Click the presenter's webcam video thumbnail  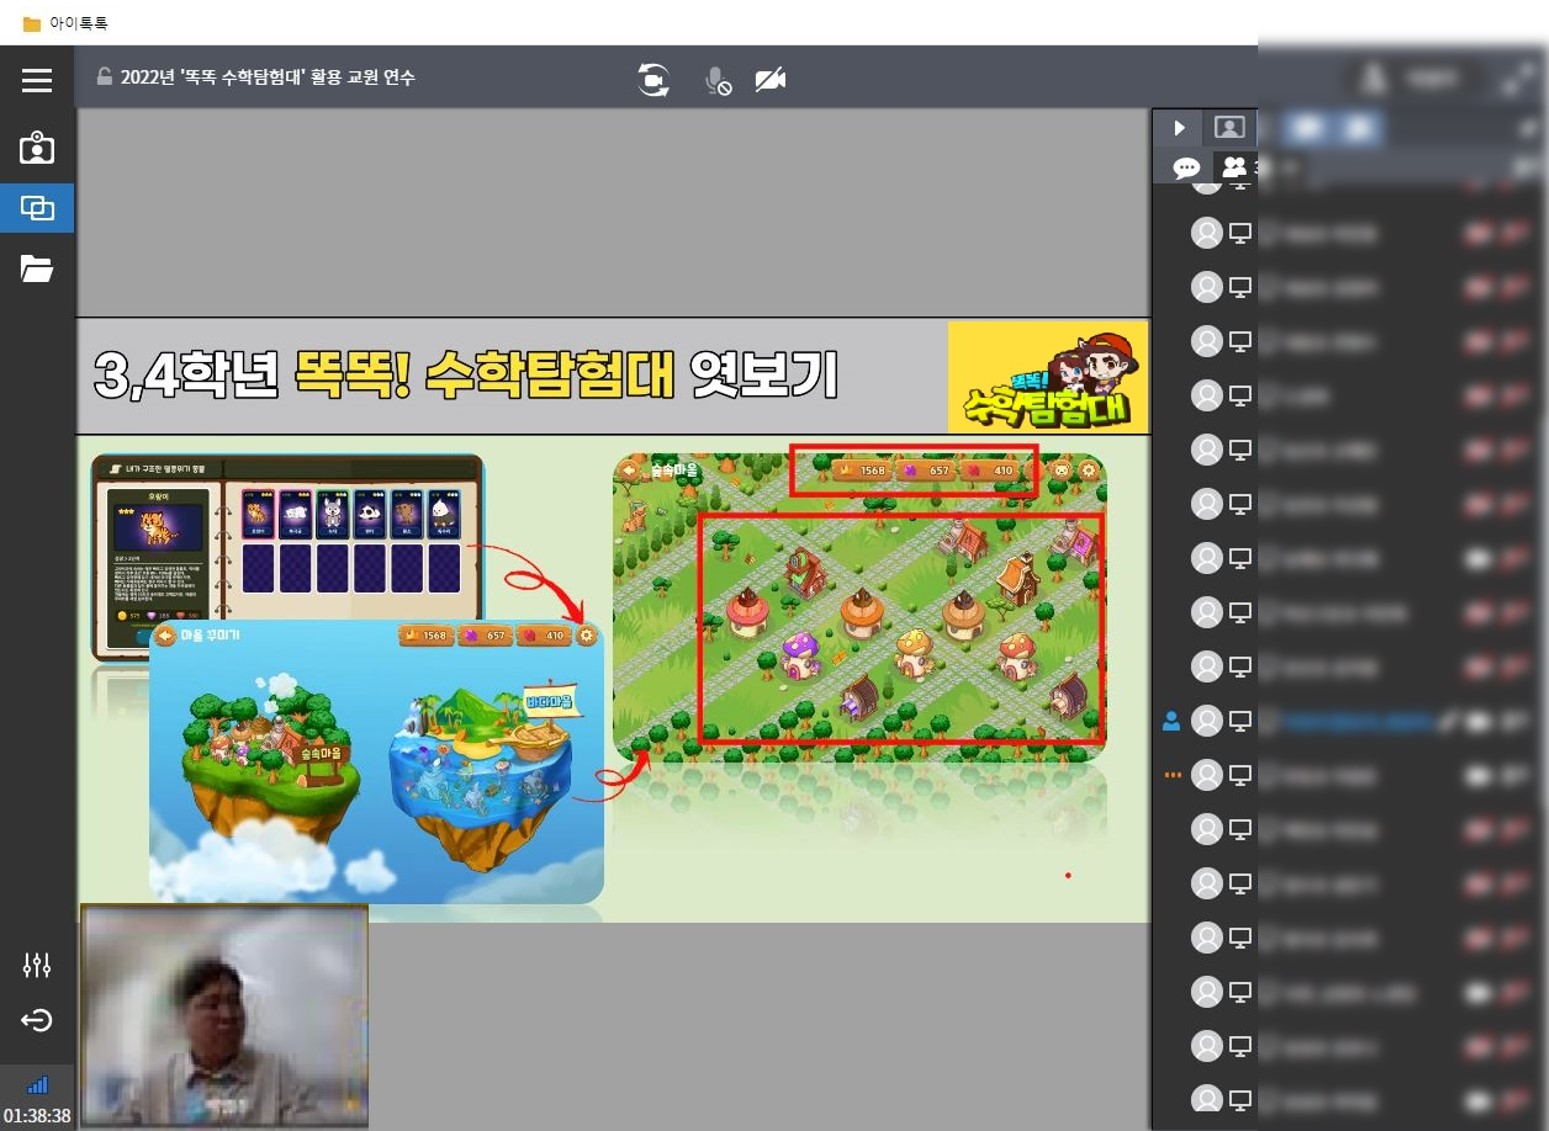(224, 1015)
